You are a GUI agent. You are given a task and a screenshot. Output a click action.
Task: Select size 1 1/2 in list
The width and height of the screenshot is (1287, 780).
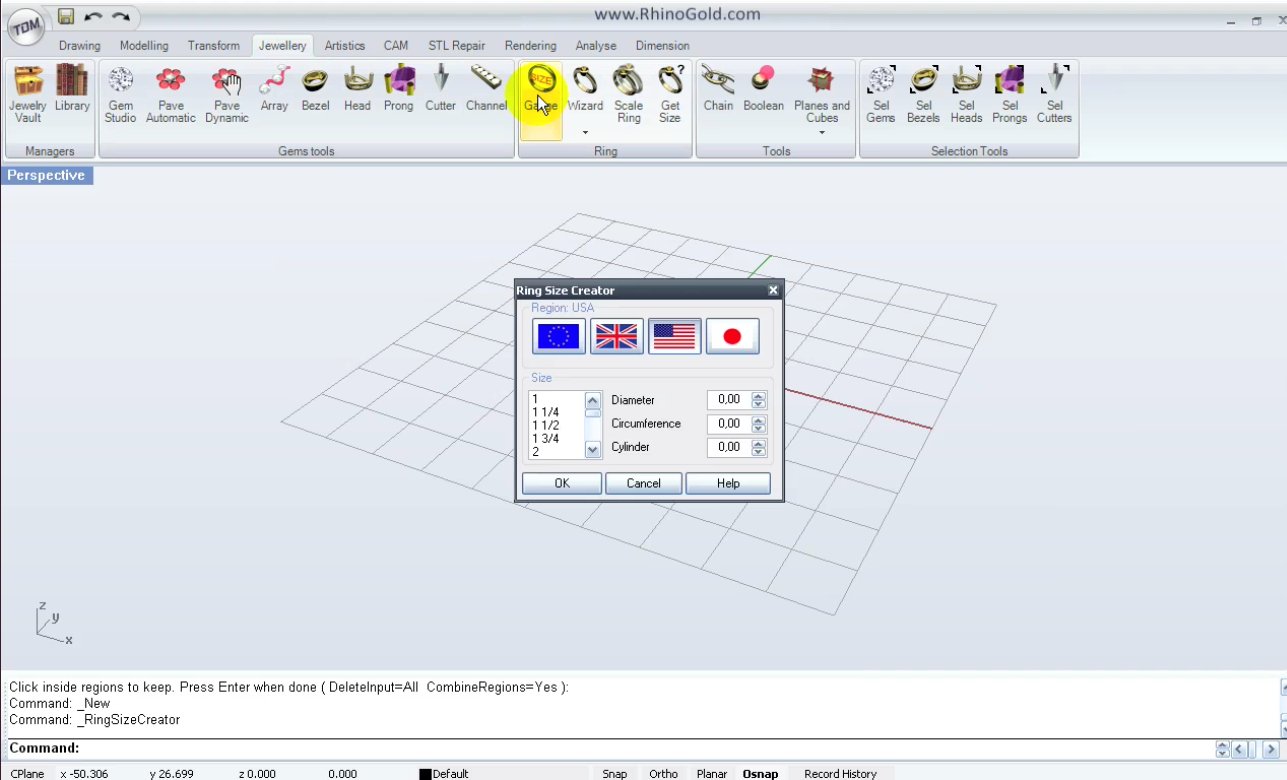point(546,425)
